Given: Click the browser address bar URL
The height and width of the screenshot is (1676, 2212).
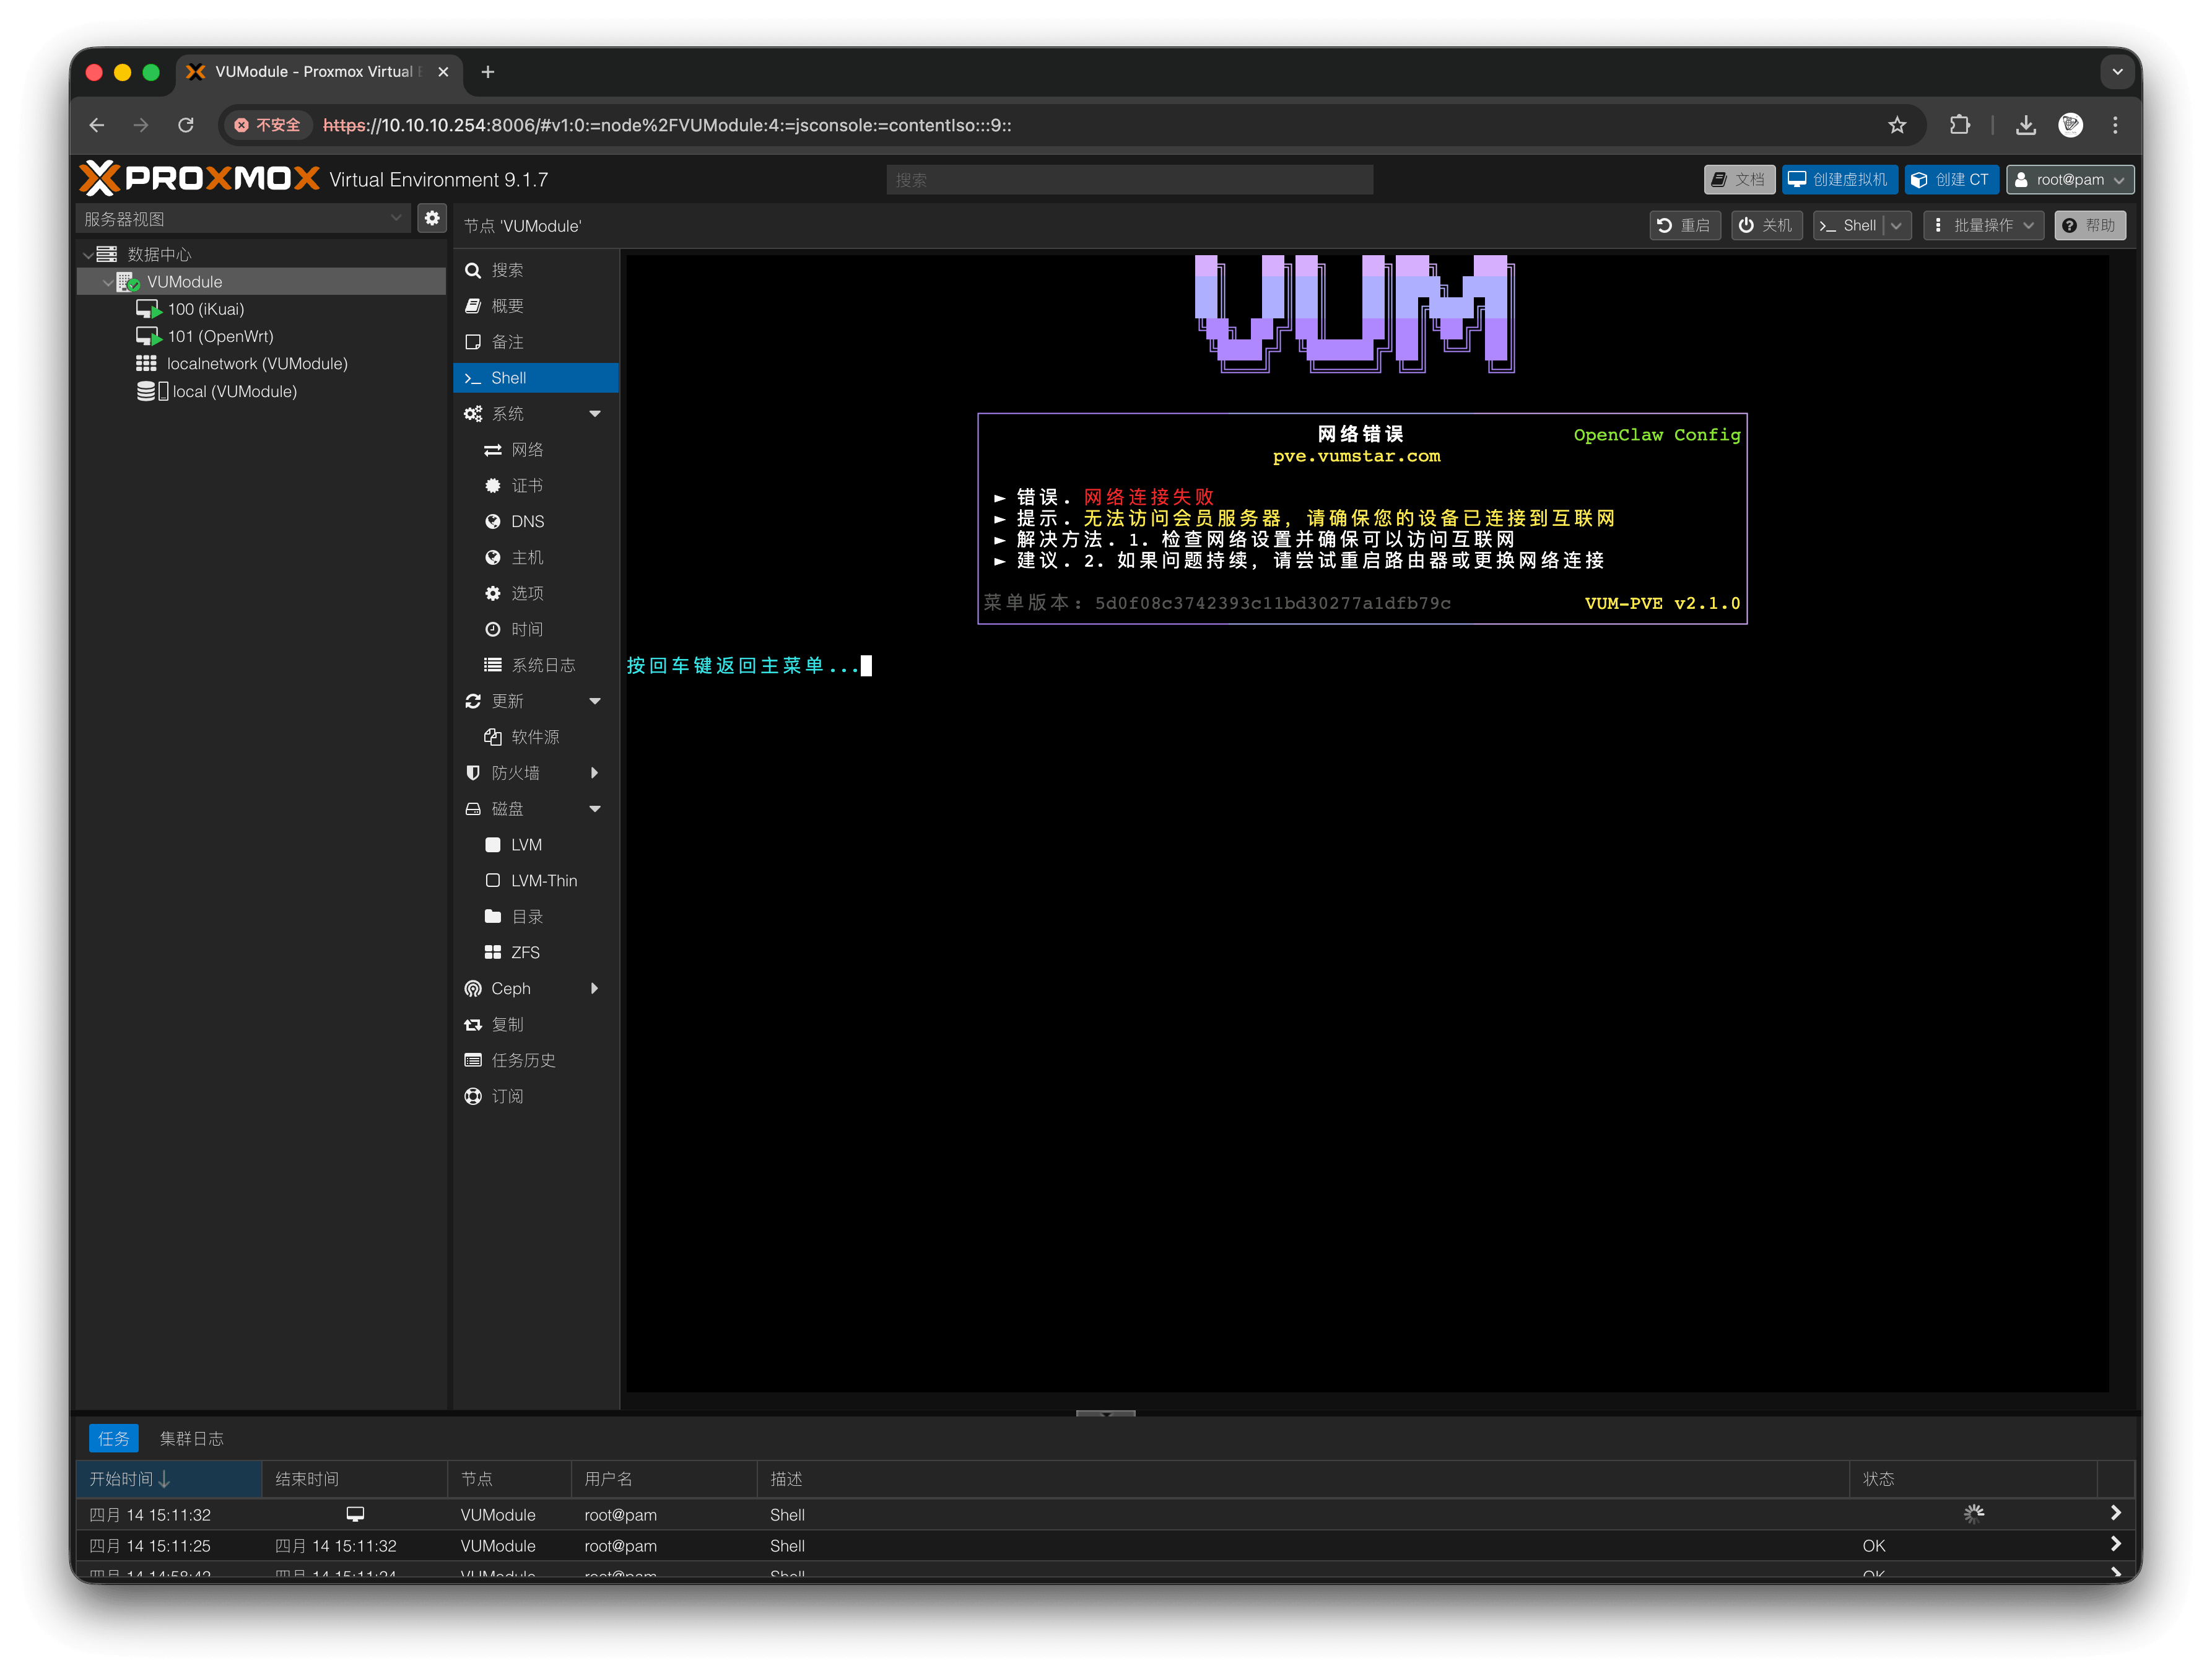Looking at the screenshot, I should click(x=667, y=125).
